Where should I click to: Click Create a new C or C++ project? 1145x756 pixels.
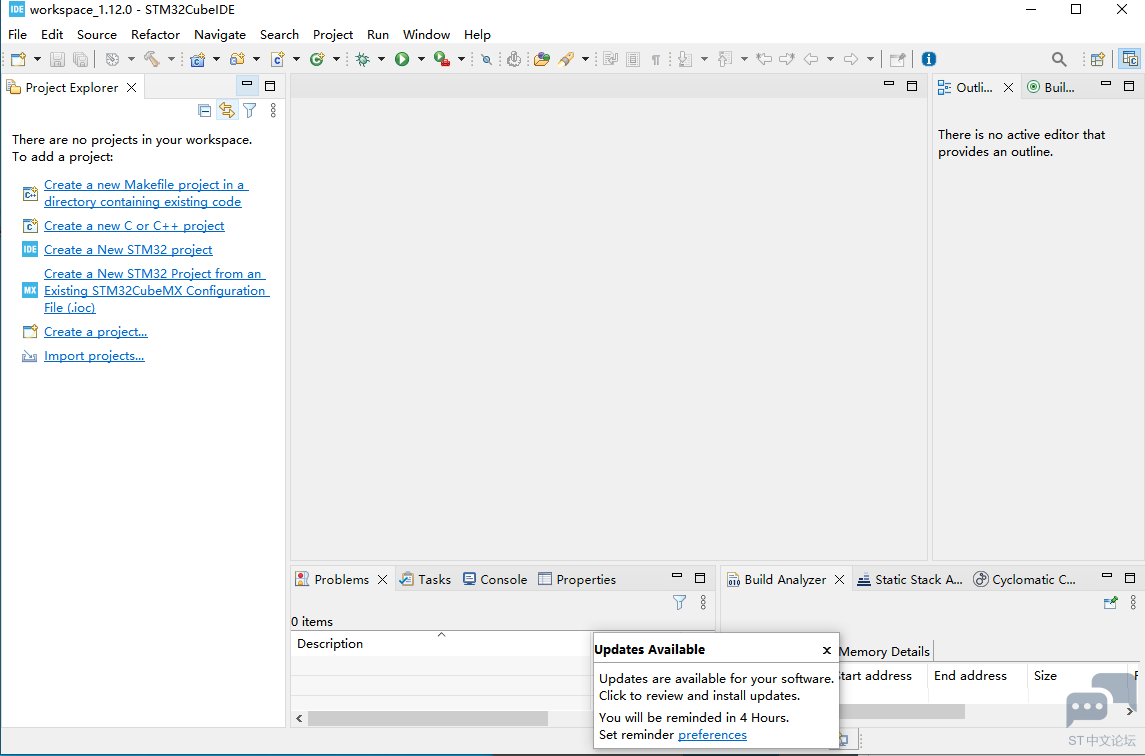point(134,226)
